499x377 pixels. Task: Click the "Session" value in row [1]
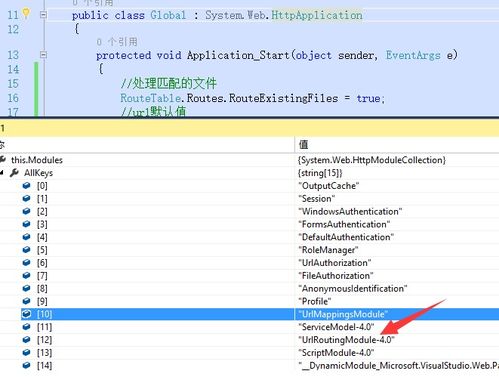(x=316, y=199)
